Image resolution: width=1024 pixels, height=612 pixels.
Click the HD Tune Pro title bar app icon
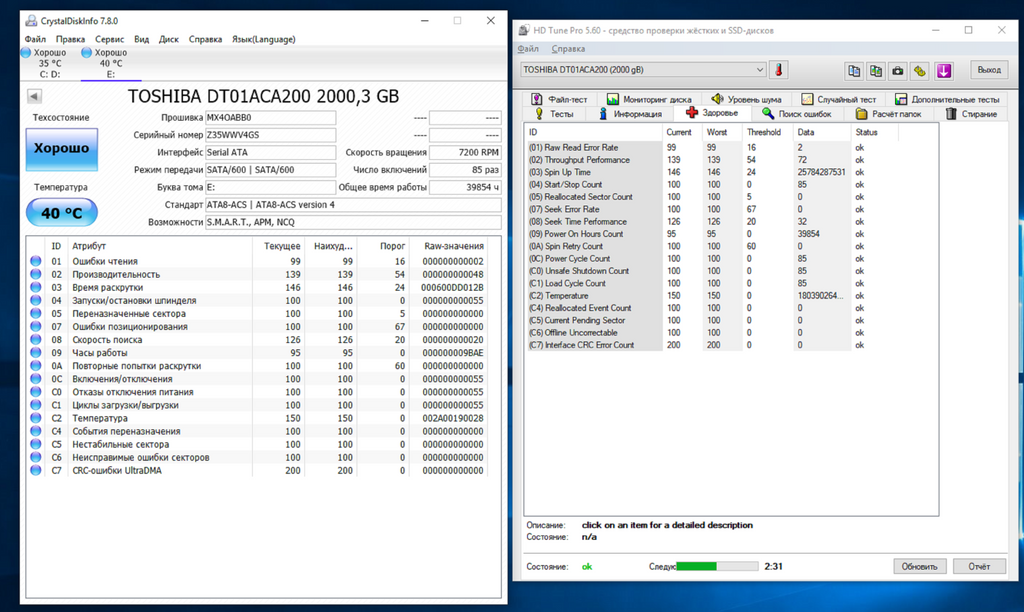tap(524, 30)
